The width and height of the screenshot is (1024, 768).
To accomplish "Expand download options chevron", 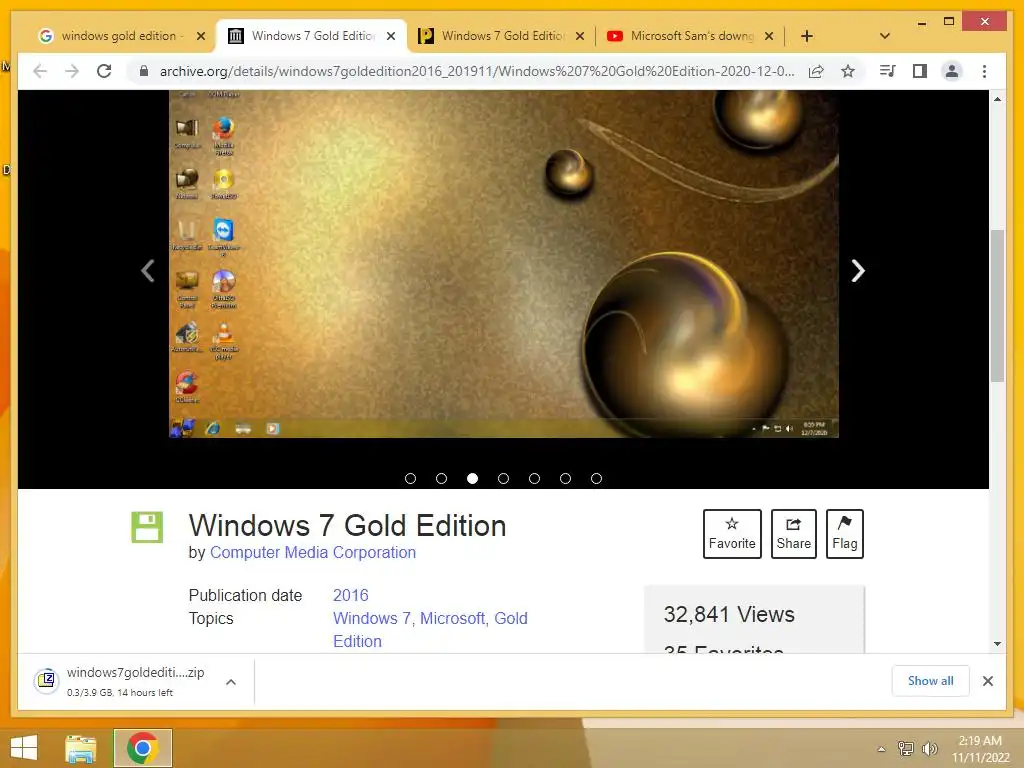I will tap(231, 682).
